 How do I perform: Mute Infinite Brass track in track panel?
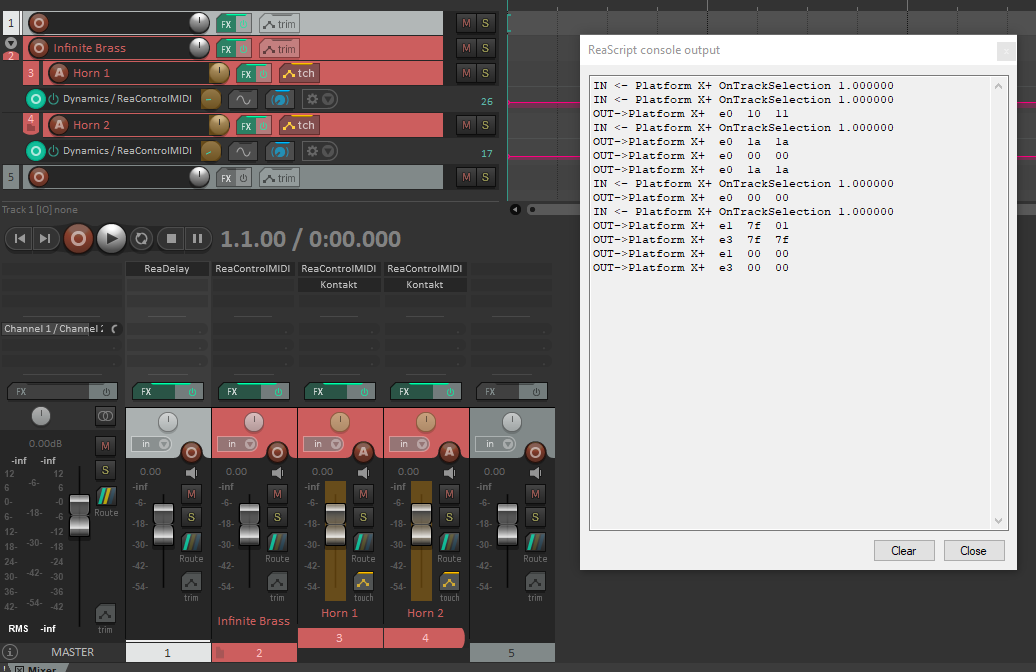pos(466,48)
